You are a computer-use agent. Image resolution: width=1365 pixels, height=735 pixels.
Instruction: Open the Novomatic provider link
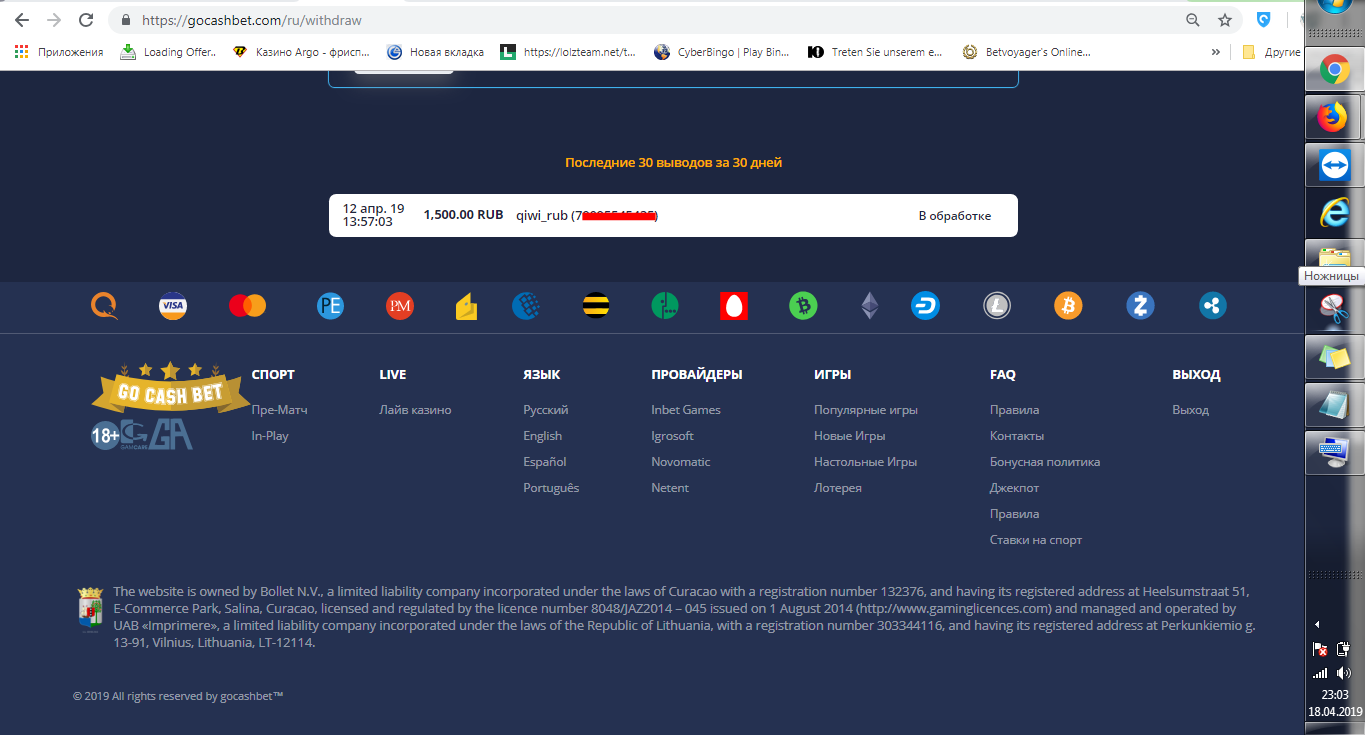pos(680,462)
